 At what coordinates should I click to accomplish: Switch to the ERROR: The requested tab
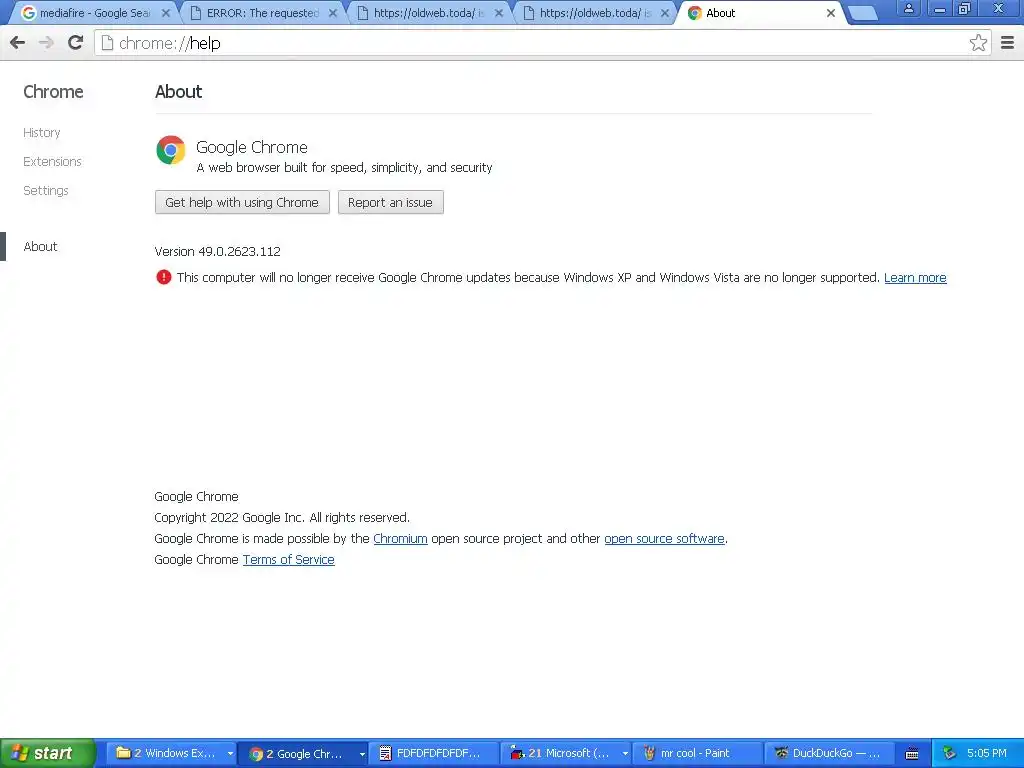point(261,13)
